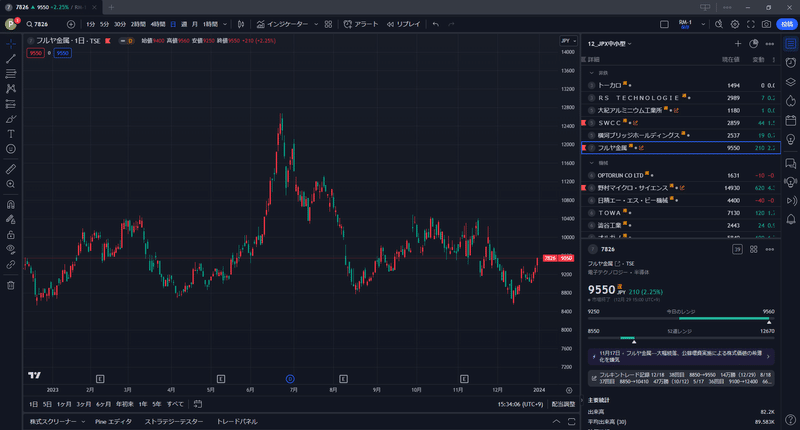Viewport: 800px width, 430px height.
Task: Open the object tree layers panel
Action: coord(790,82)
